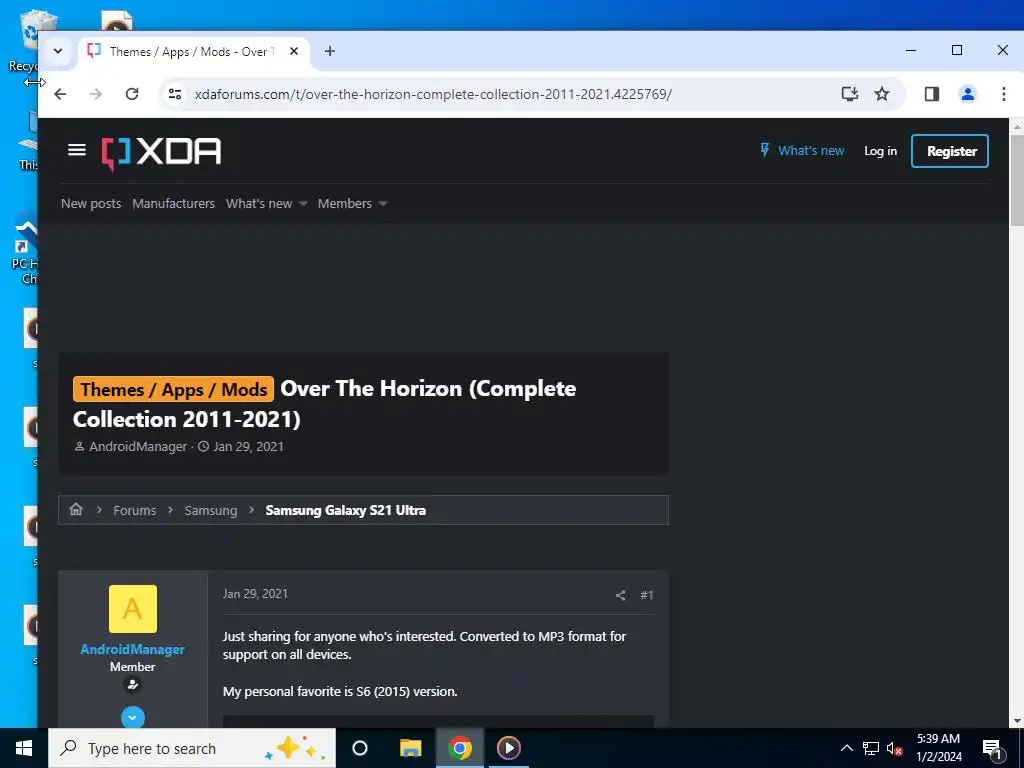Open Task View / Cortana circle
Image resolution: width=1024 pixels, height=768 pixels.
tap(360, 748)
